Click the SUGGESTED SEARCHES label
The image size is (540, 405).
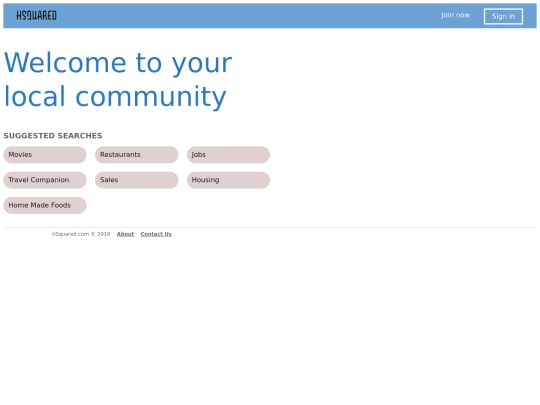coord(53,136)
